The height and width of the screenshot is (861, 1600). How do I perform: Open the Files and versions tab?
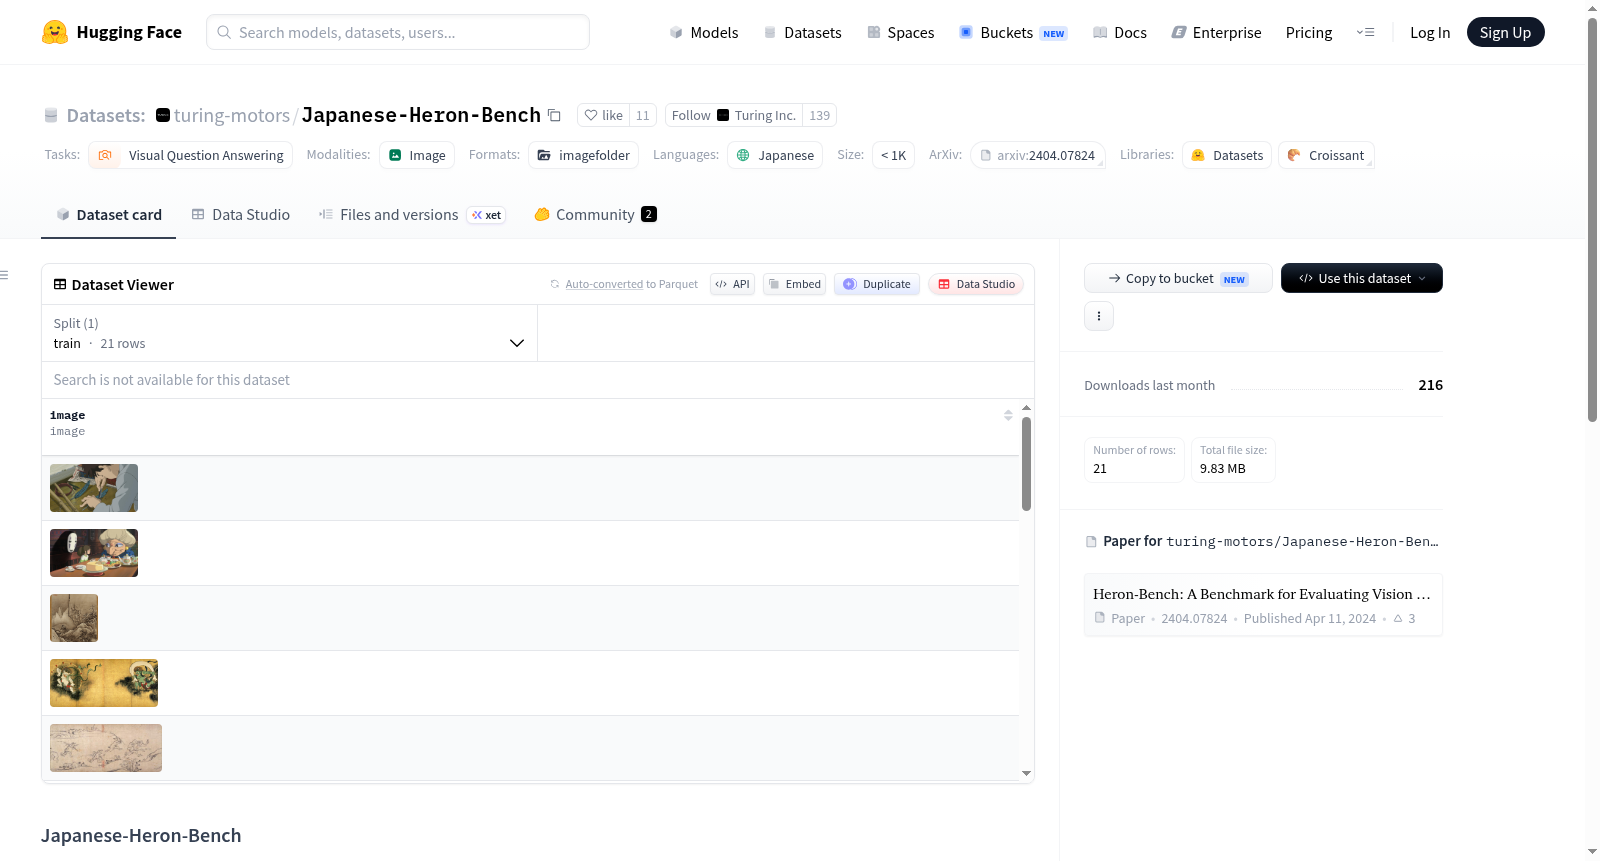[412, 214]
